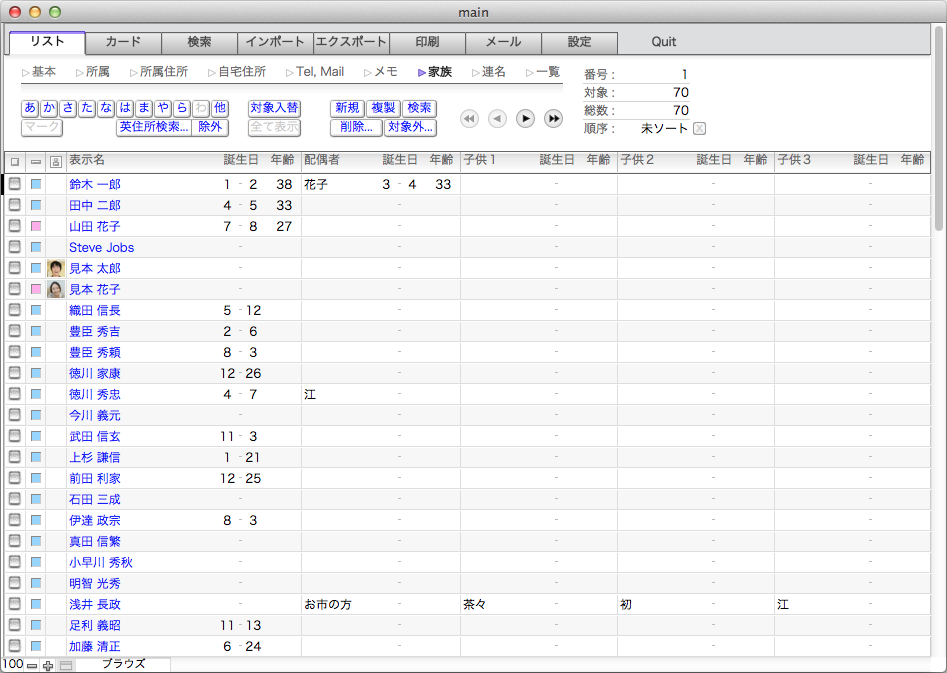Expand the 基本 view triangle
The width and height of the screenshot is (947, 673).
[26, 72]
